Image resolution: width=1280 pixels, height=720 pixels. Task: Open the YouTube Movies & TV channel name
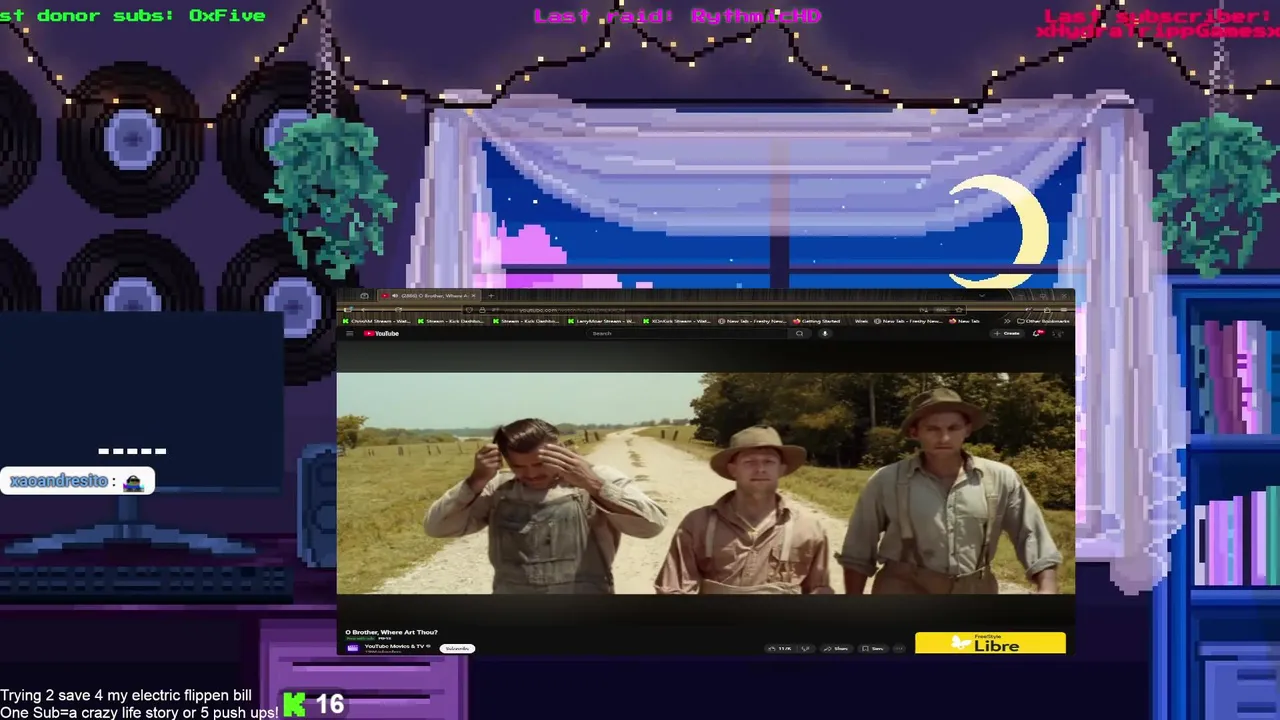click(x=395, y=646)
